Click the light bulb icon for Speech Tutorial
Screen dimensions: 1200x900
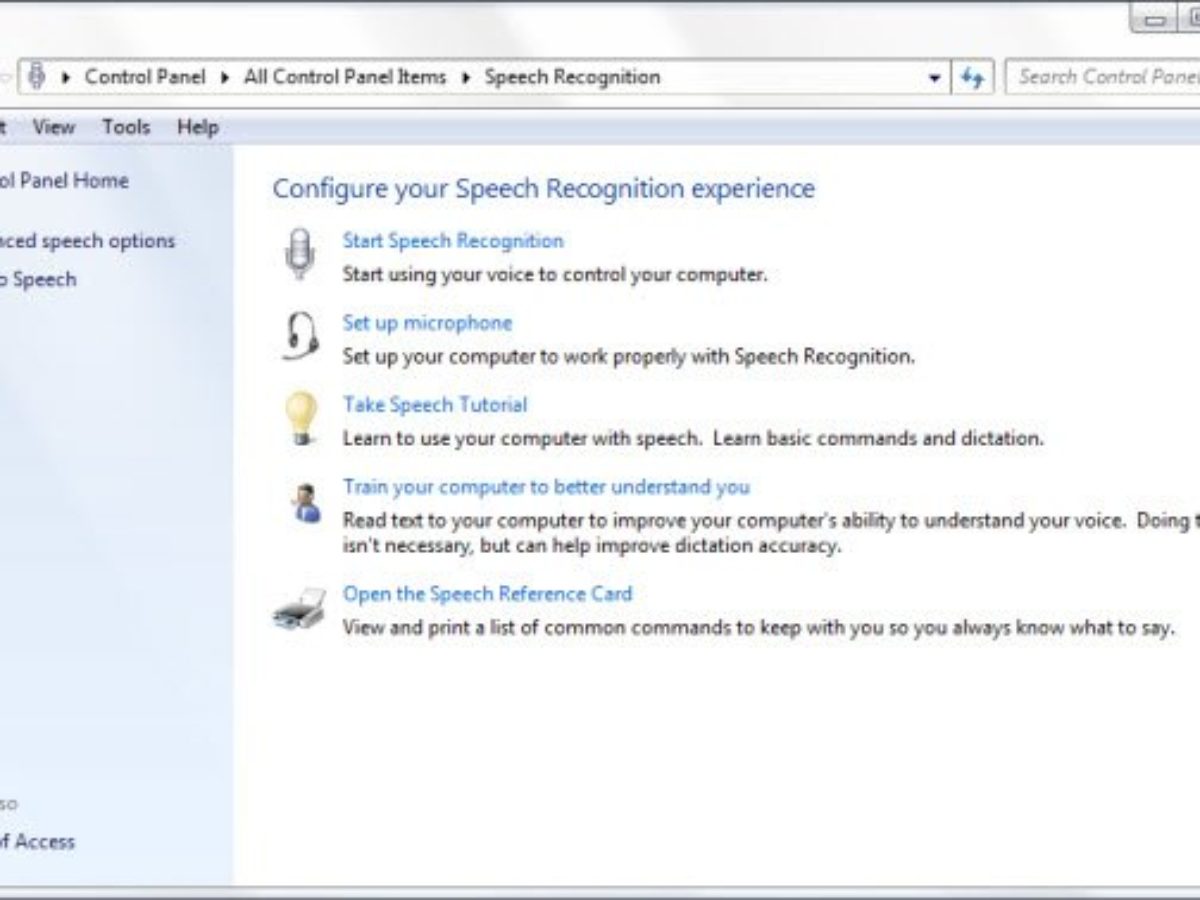point(300,418)
